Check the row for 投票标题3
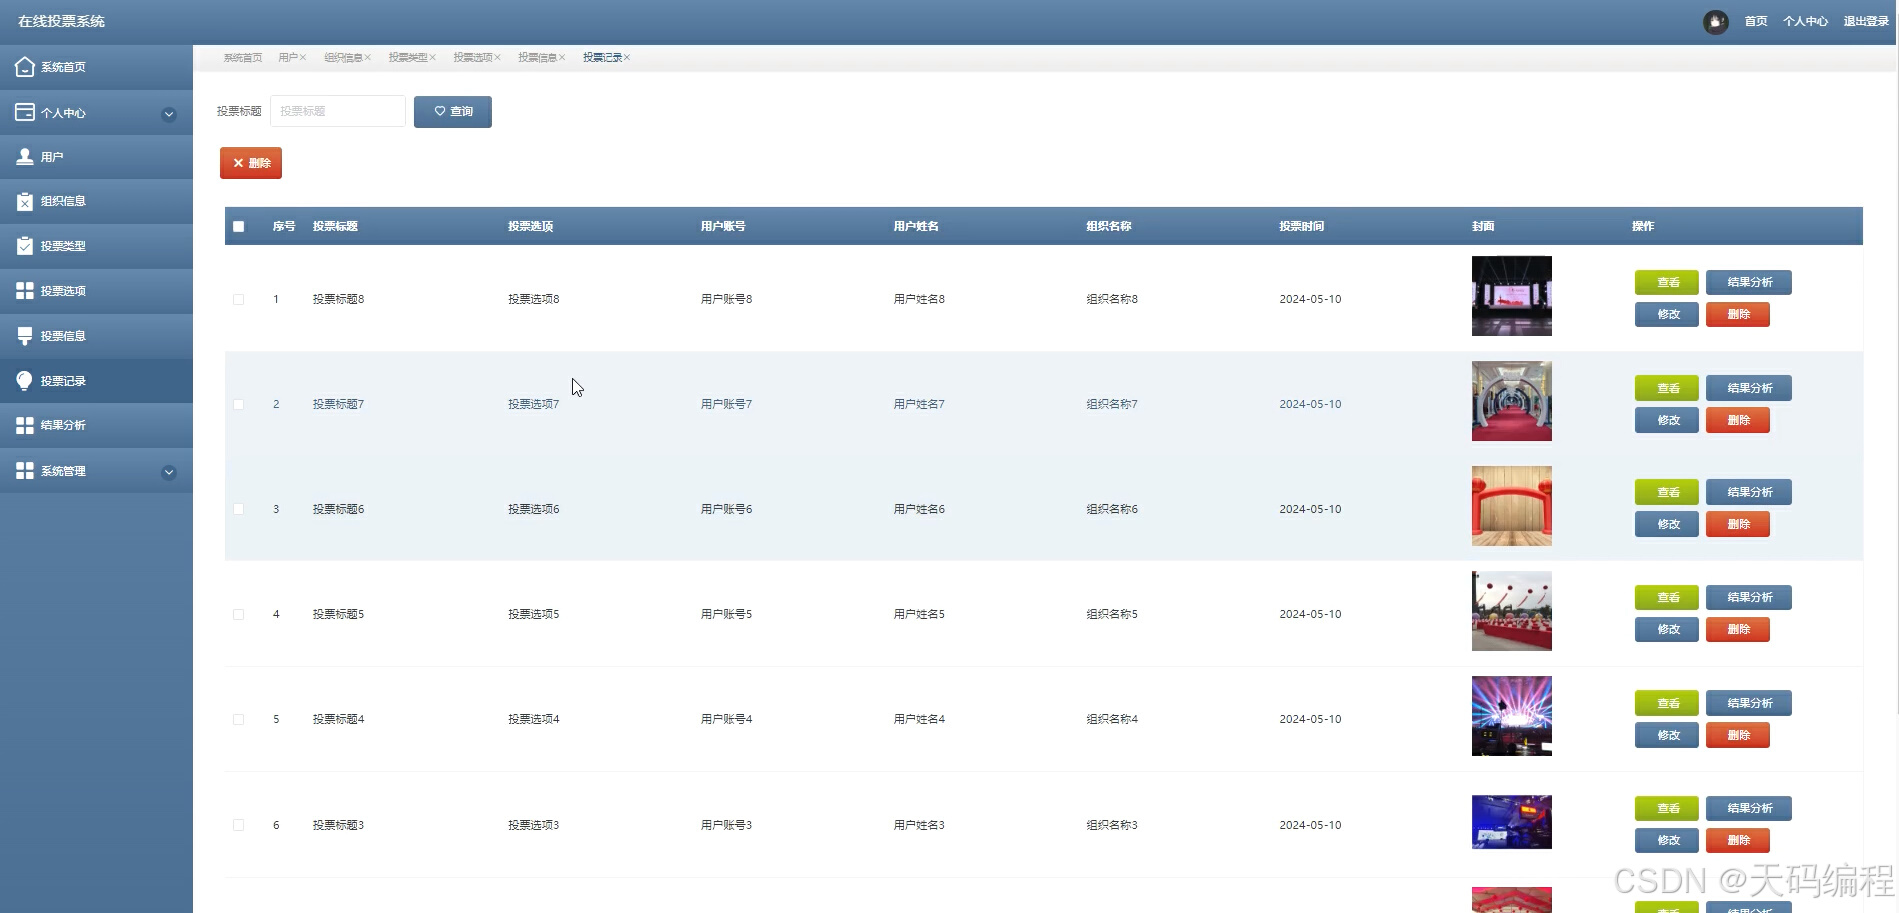Screen dimensions: 1899x913 (239, 825)
